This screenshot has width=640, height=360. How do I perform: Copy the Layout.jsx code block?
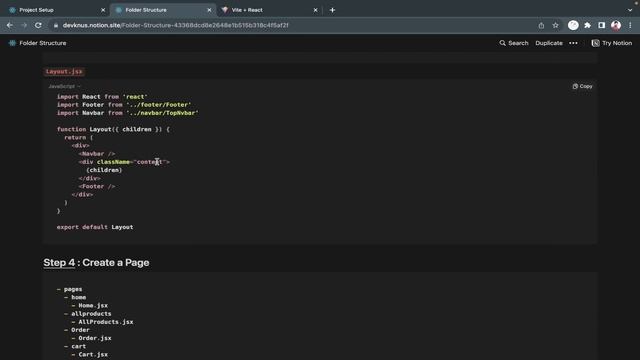[x=582, y=86]
